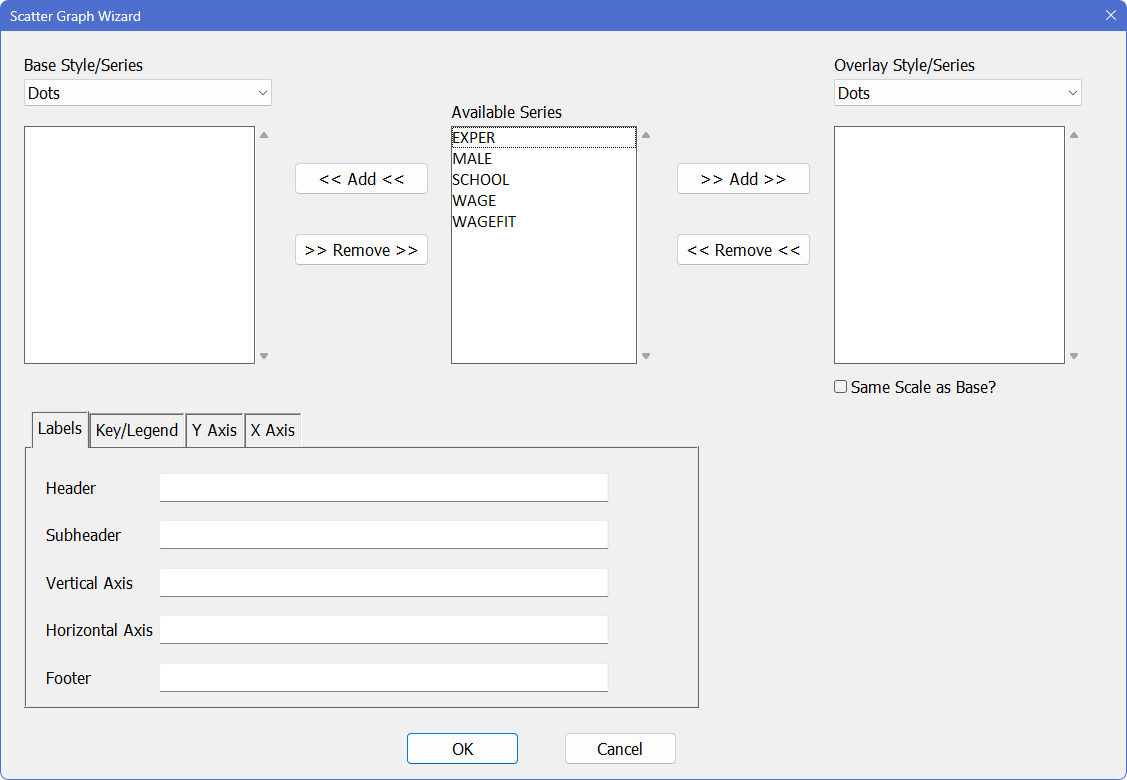1127x780 pixels.
Task: Click down arrow beside Available Series list
Action: 646,356
